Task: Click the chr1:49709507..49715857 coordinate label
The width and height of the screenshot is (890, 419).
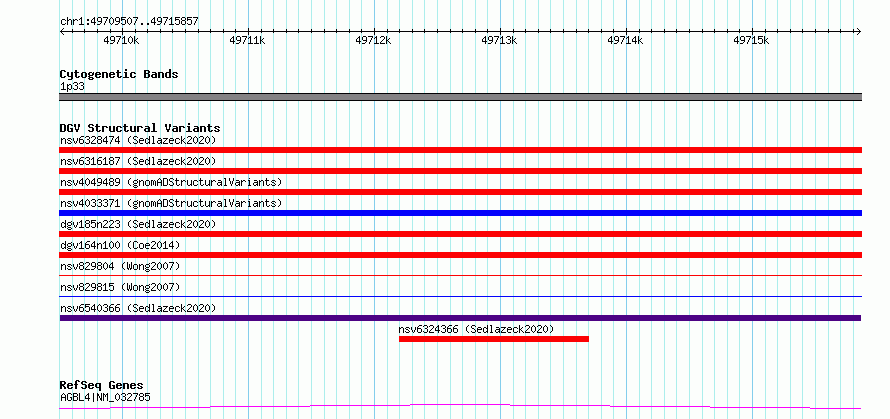Action: pyautogui.click(x=129, y=21)
